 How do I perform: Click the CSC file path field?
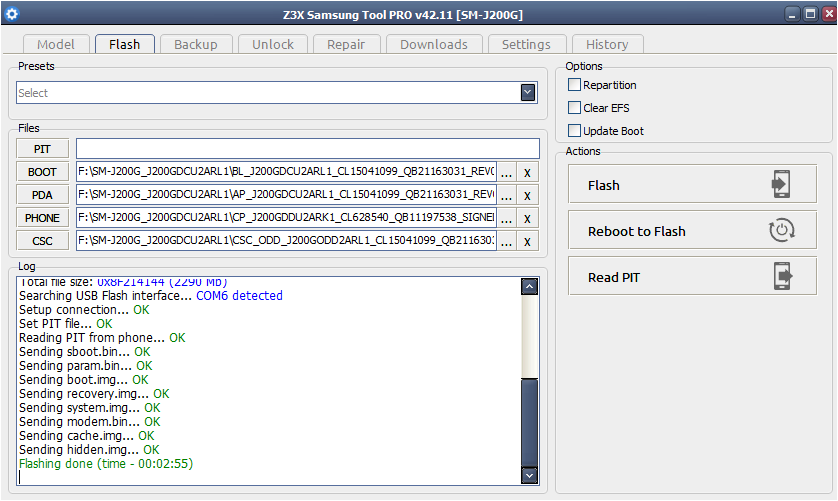(286, 241)
